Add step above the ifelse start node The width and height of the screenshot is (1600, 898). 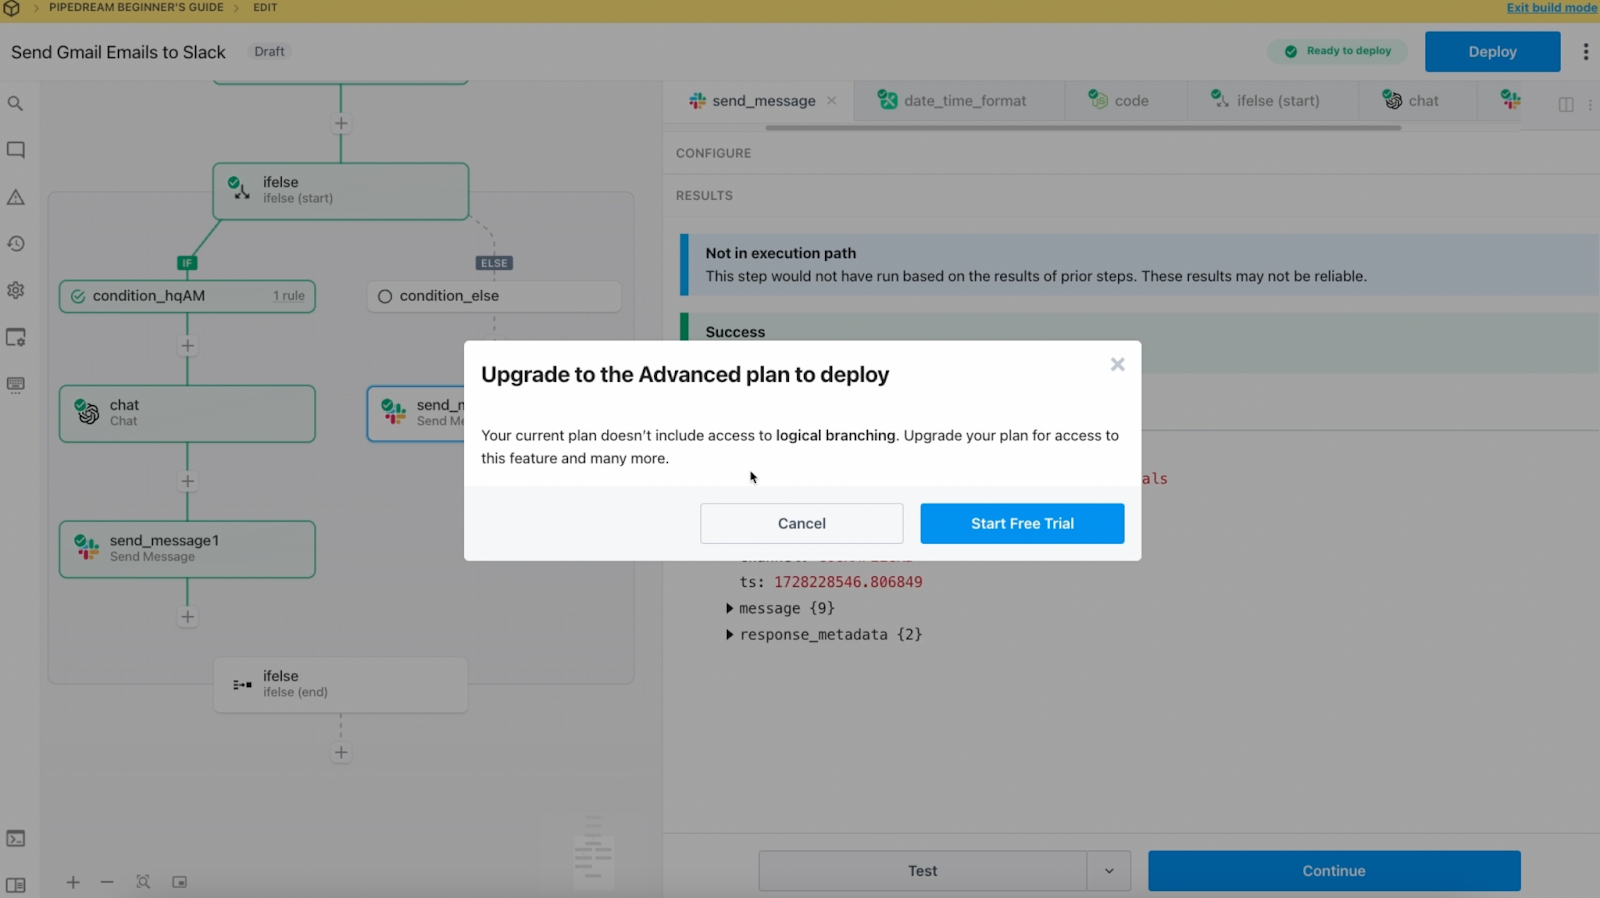tap(341, 124)
